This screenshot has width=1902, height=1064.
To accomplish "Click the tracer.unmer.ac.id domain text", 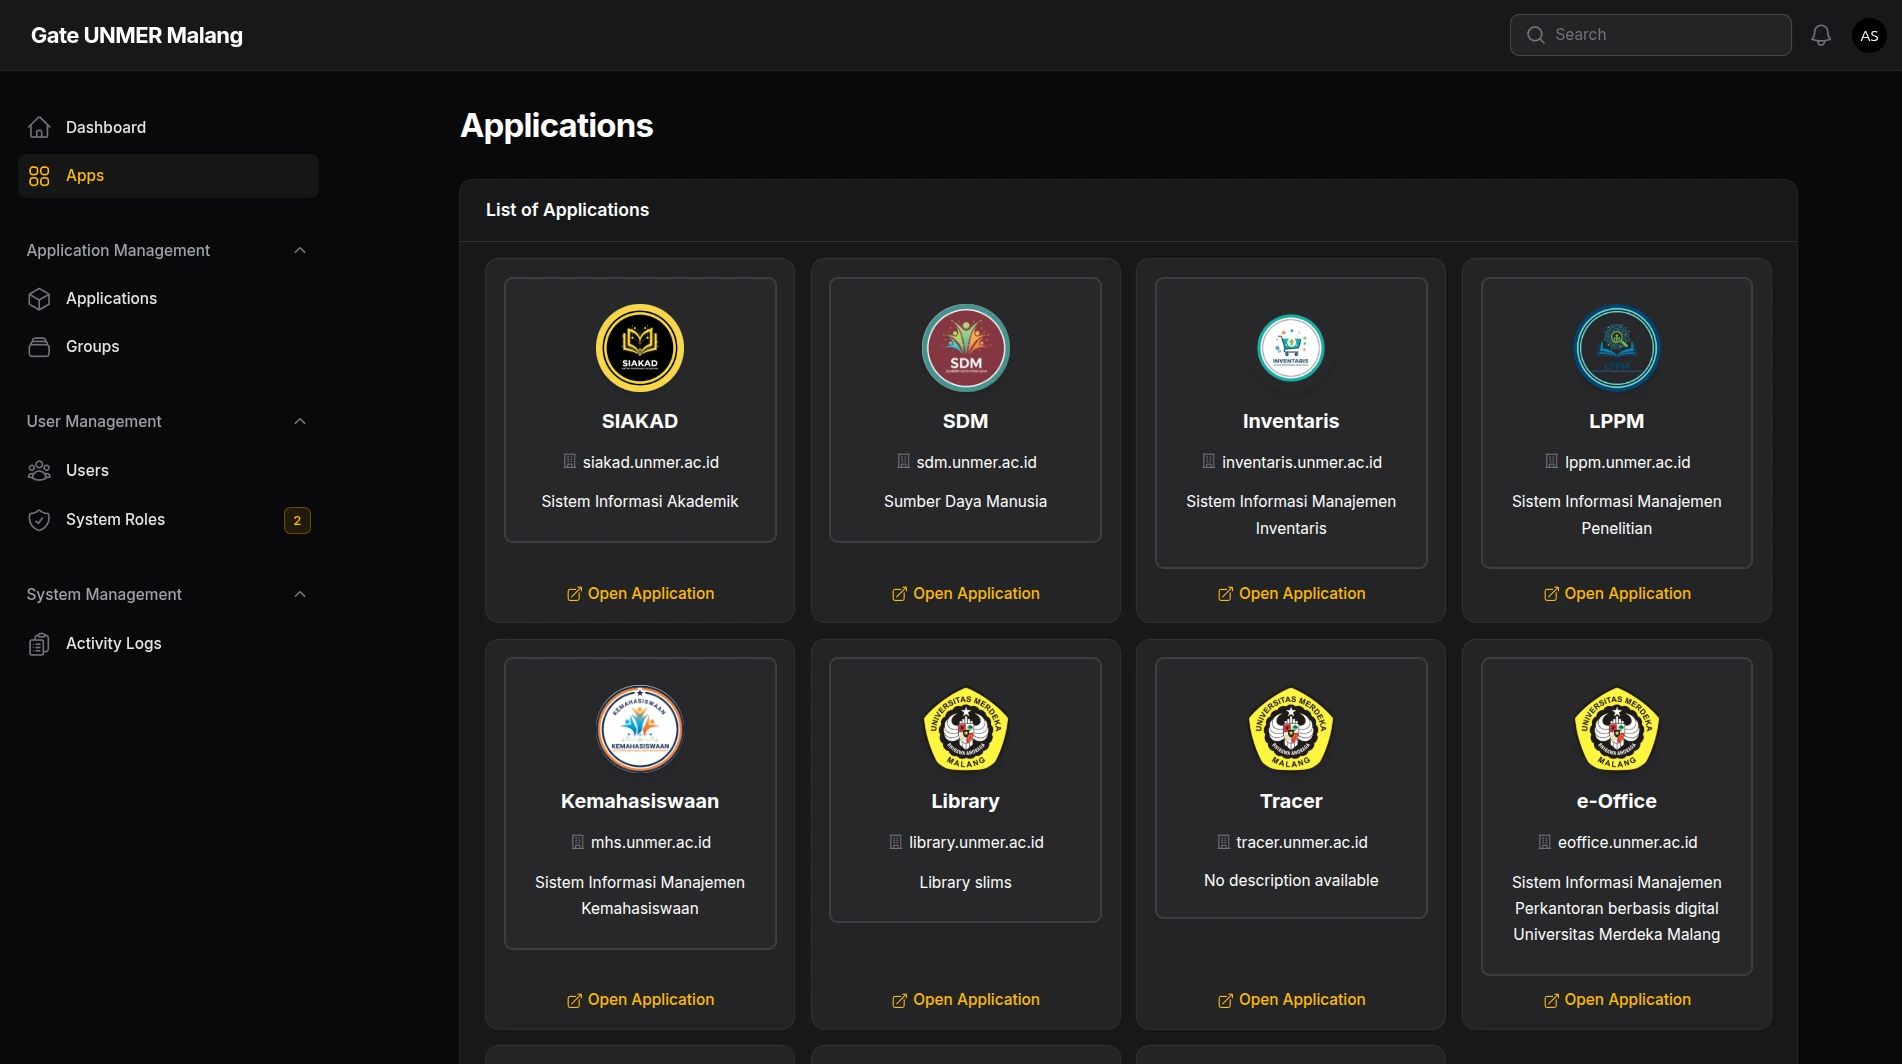I will (1302, 842).
